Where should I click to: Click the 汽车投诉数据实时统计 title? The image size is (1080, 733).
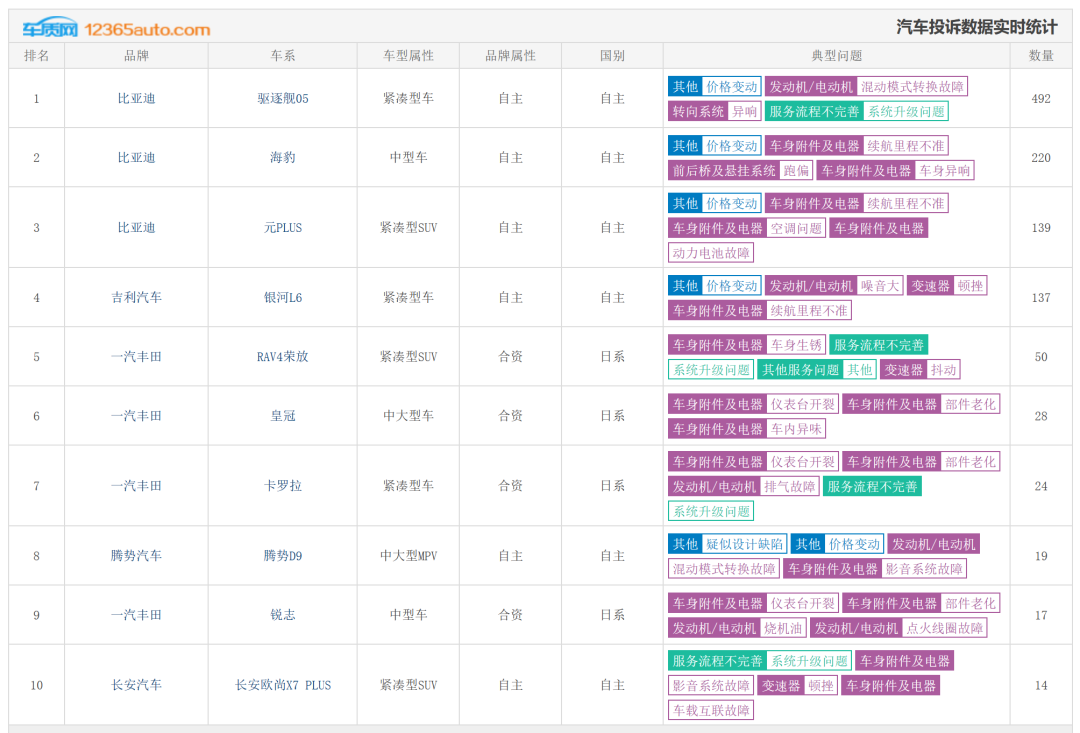point(977,27)
